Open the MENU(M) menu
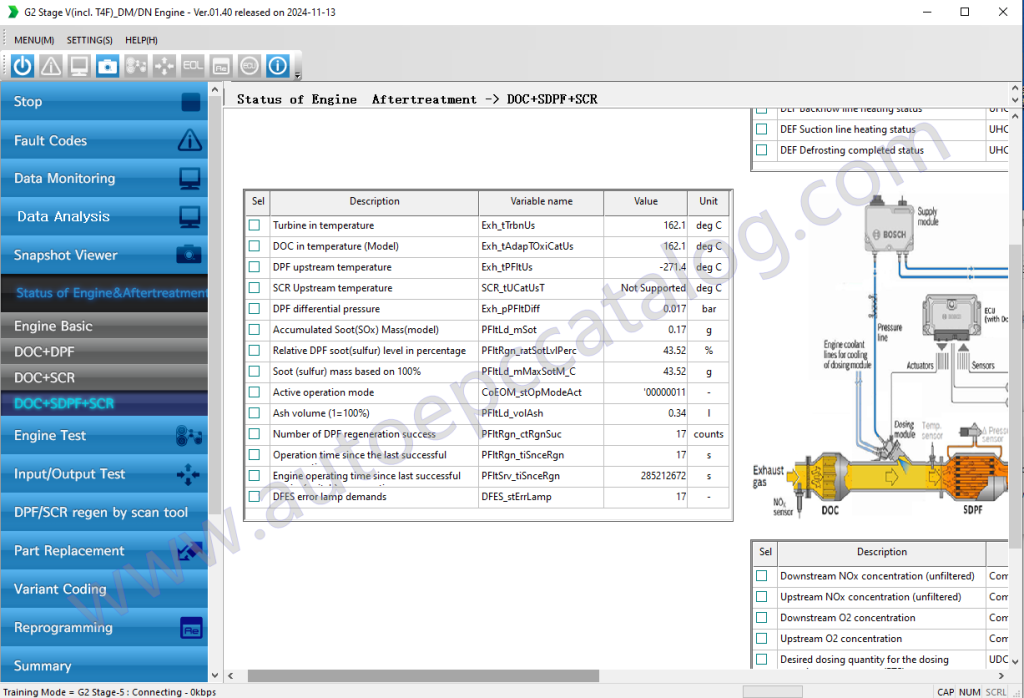 (x=32, y=39)
